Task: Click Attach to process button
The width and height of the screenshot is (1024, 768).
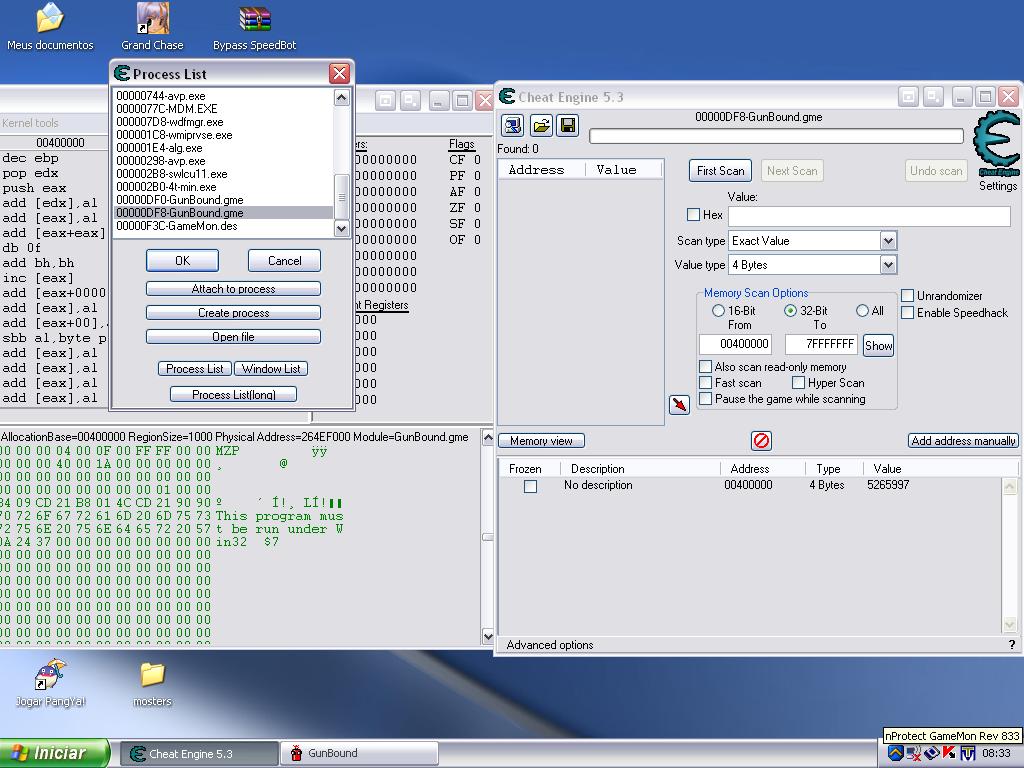Action: click(233, 289)
